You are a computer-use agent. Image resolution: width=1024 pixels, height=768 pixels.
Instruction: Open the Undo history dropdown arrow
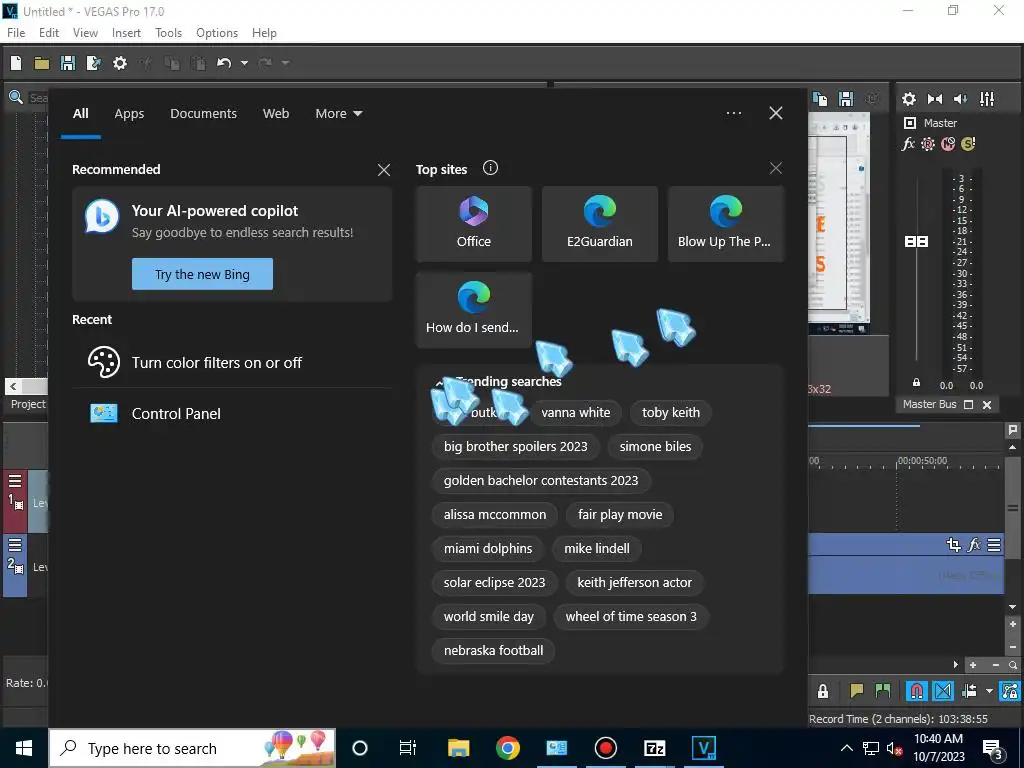pyautogui.click(x=244, y=63)
